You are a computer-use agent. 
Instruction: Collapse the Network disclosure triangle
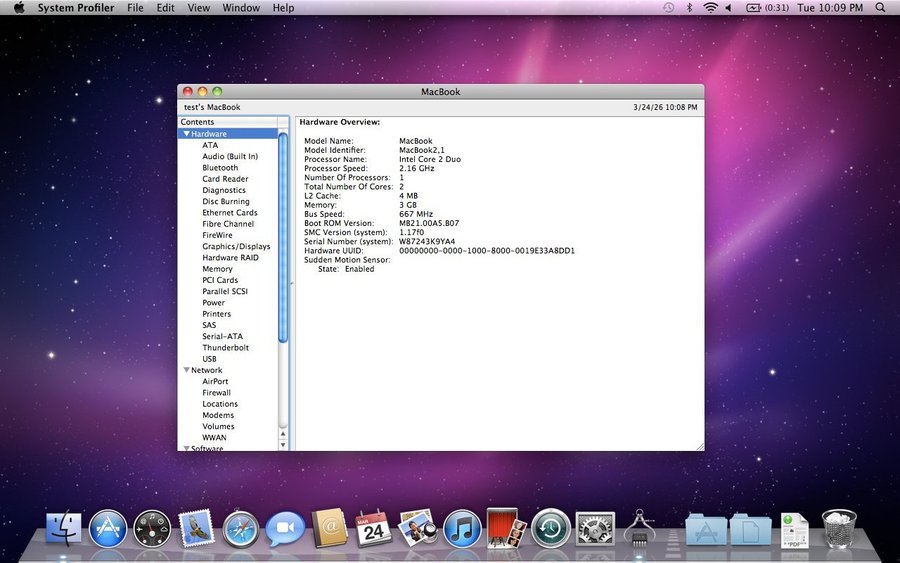186,370
